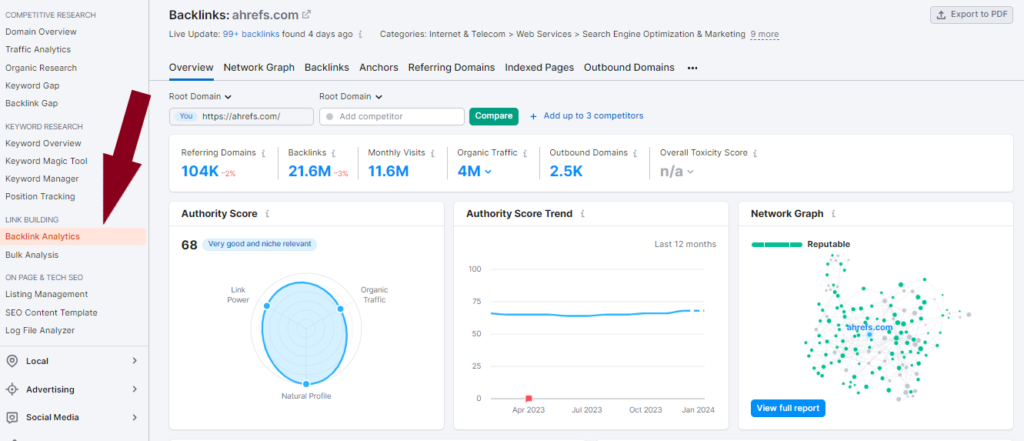Open first Root Domain dropdown
Image resolution: width=1024 pixels, height=441 pixels.
click(x=200, y=96)
